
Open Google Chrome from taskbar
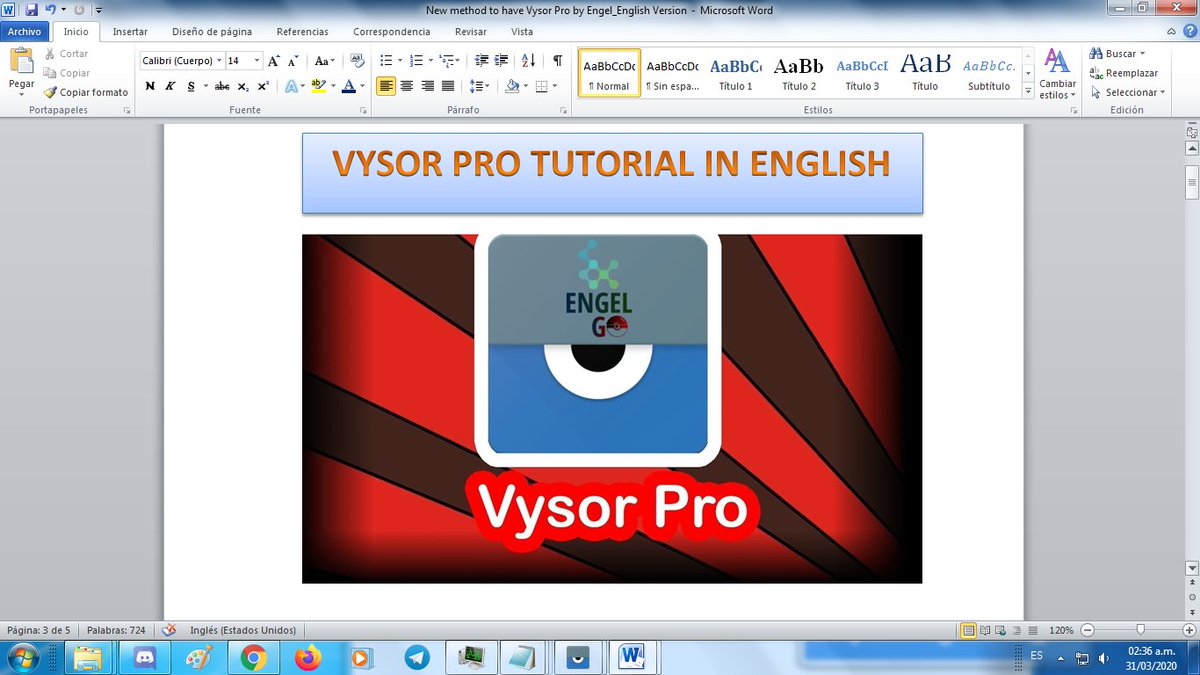[252, 657]
